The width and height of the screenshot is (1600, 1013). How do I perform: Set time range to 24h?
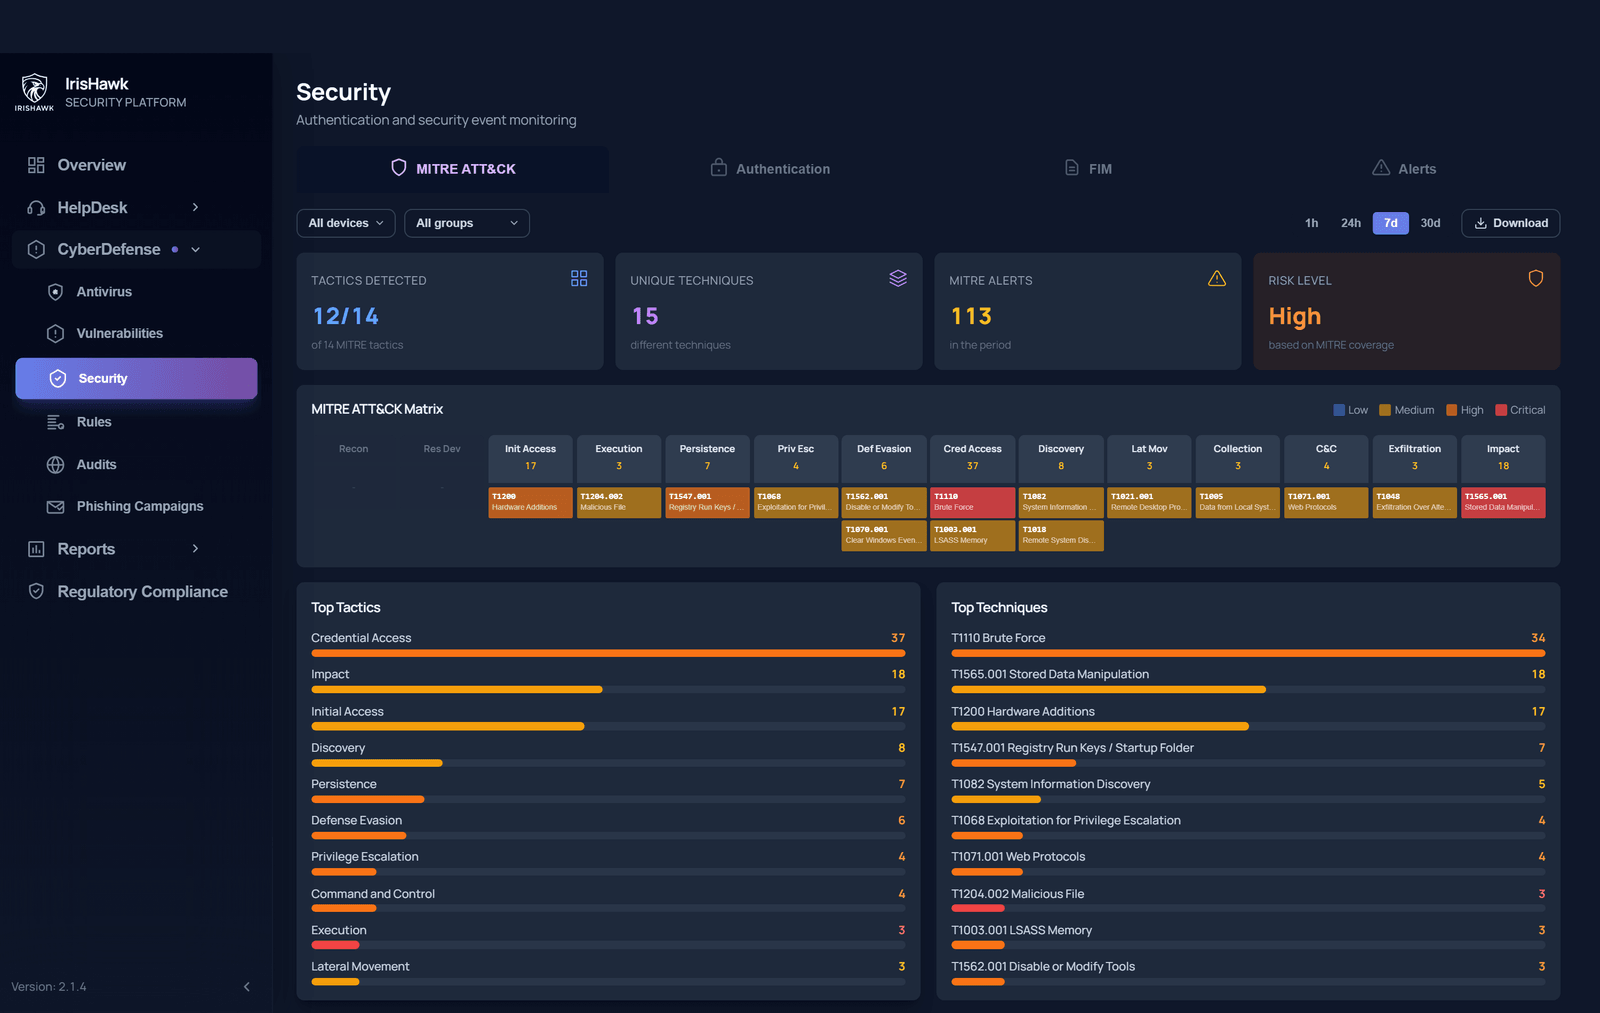(1351, 223)
